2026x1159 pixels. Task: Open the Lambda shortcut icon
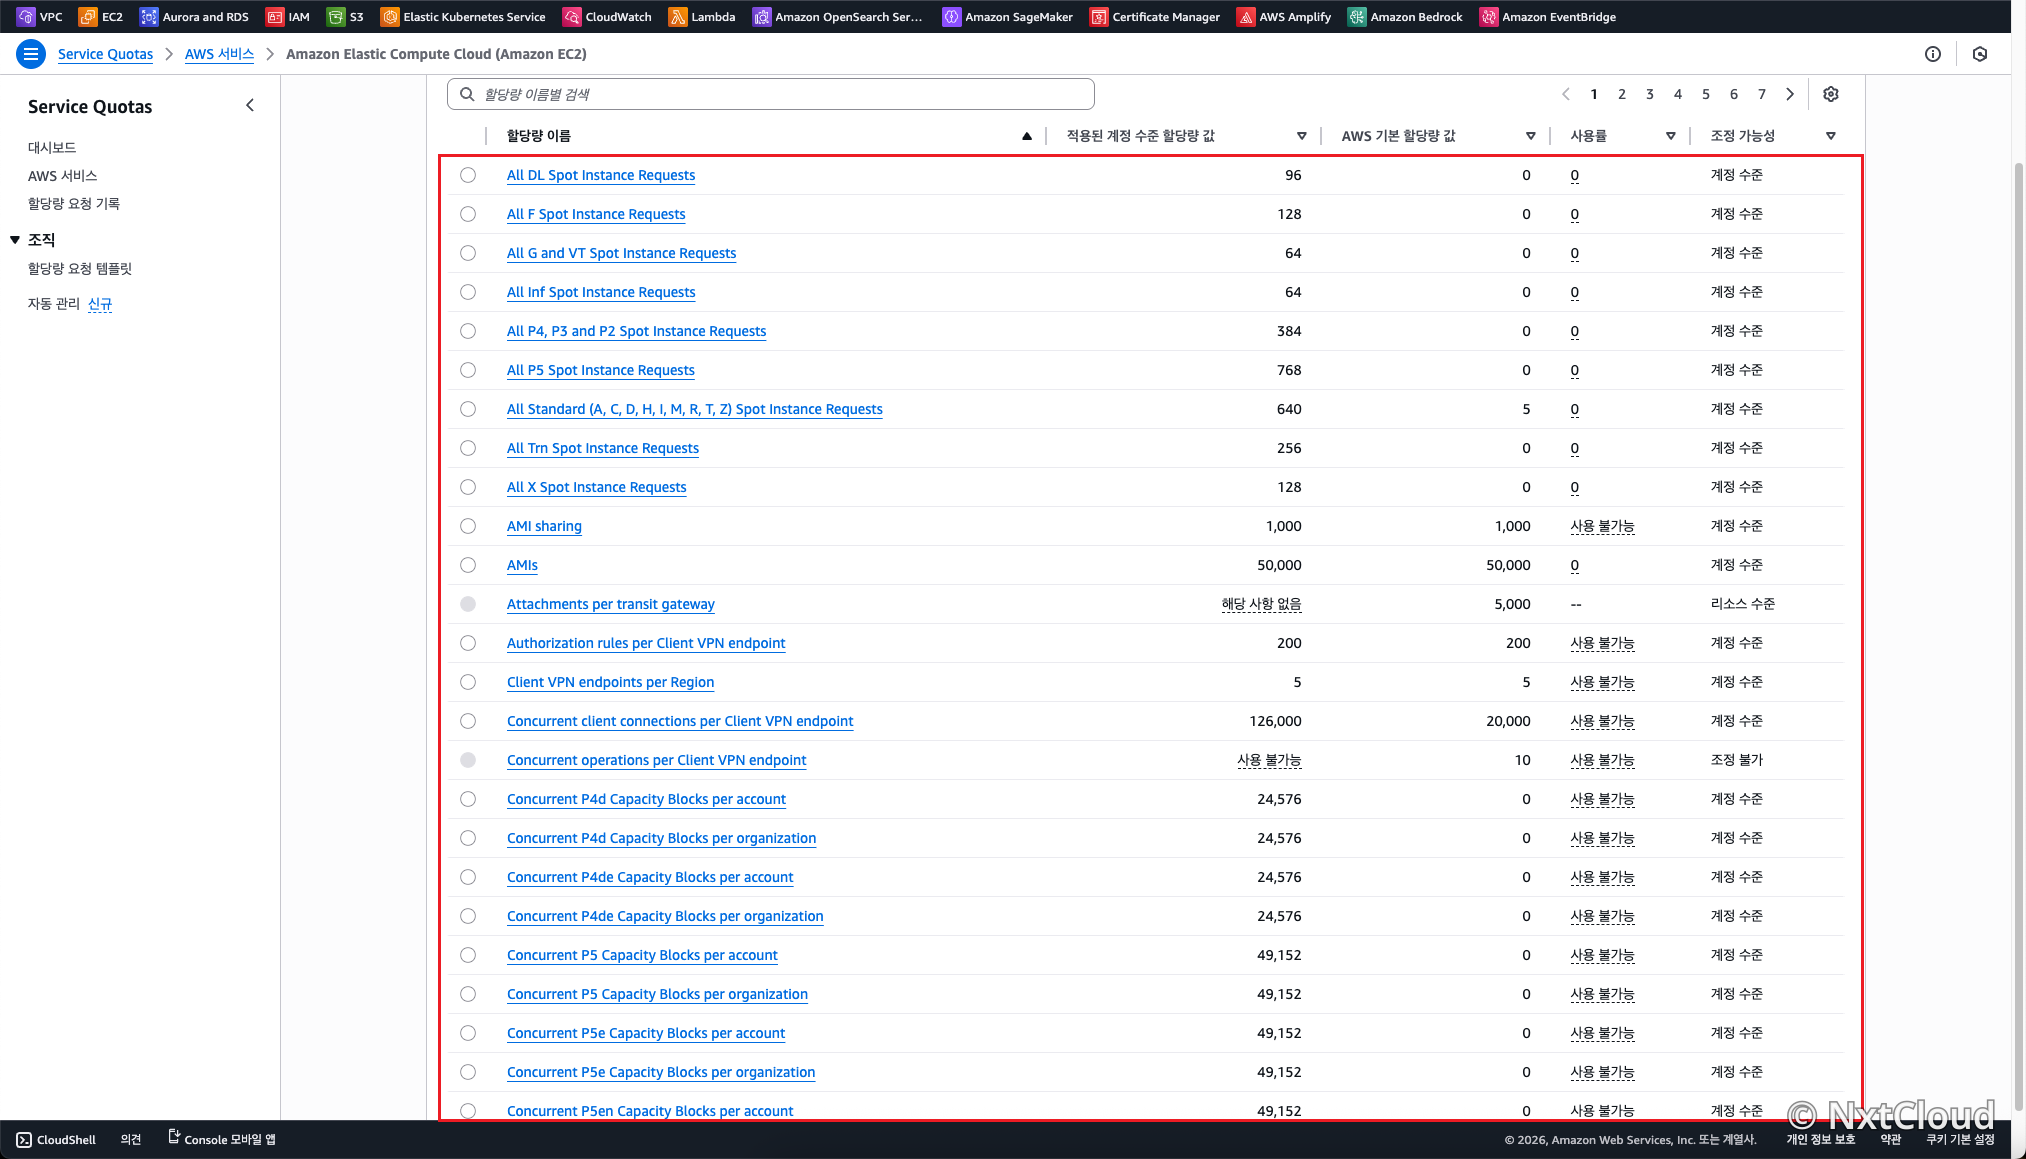click(x=678, y=17)
